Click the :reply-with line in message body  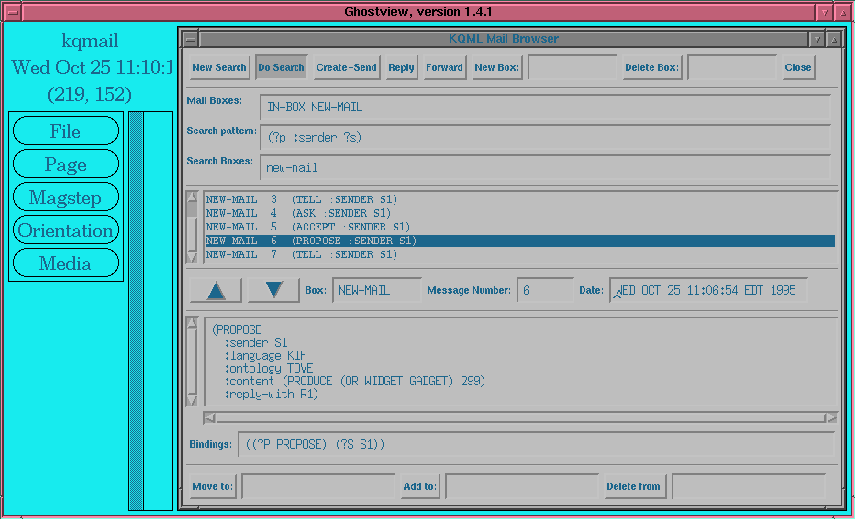[271, 394]
